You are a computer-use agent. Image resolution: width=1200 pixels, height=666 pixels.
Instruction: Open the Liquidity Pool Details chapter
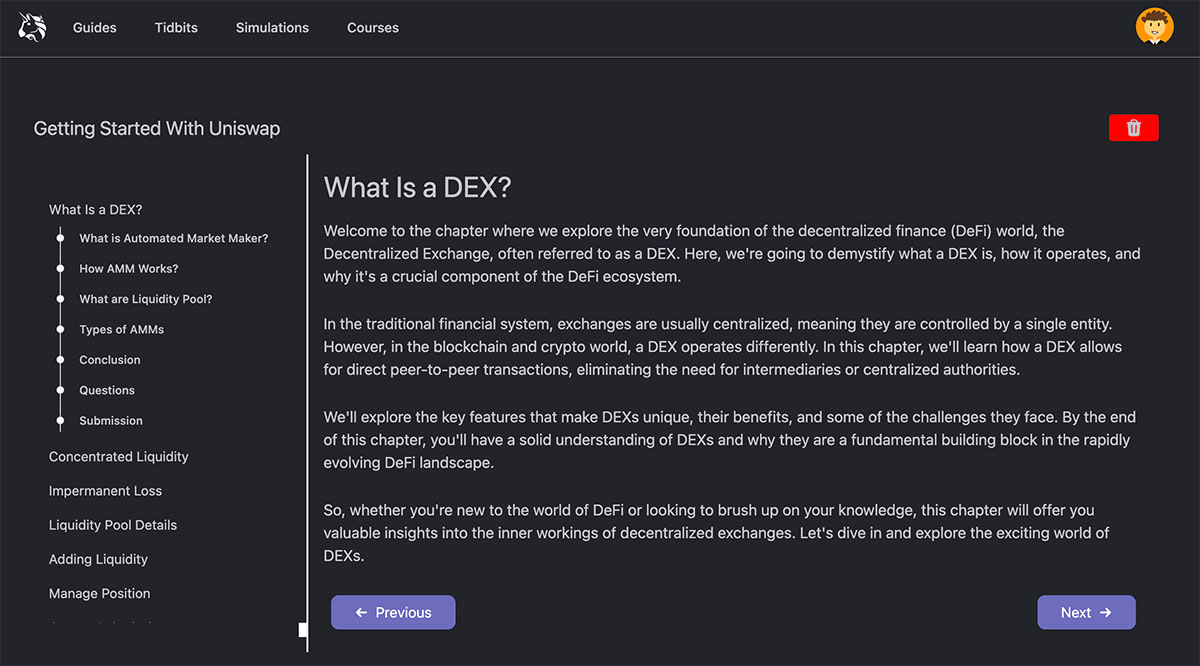(113, 525)
